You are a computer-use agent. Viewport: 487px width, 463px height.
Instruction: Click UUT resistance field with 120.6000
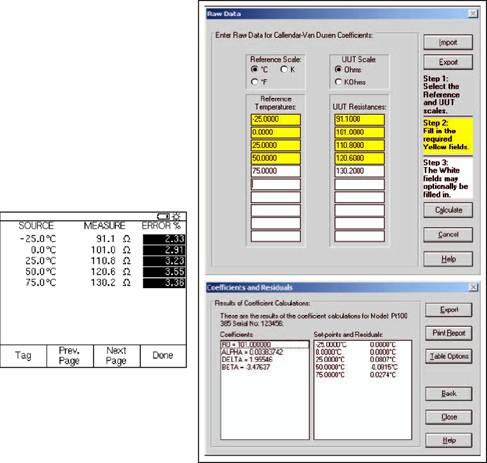tap(359, 158)
